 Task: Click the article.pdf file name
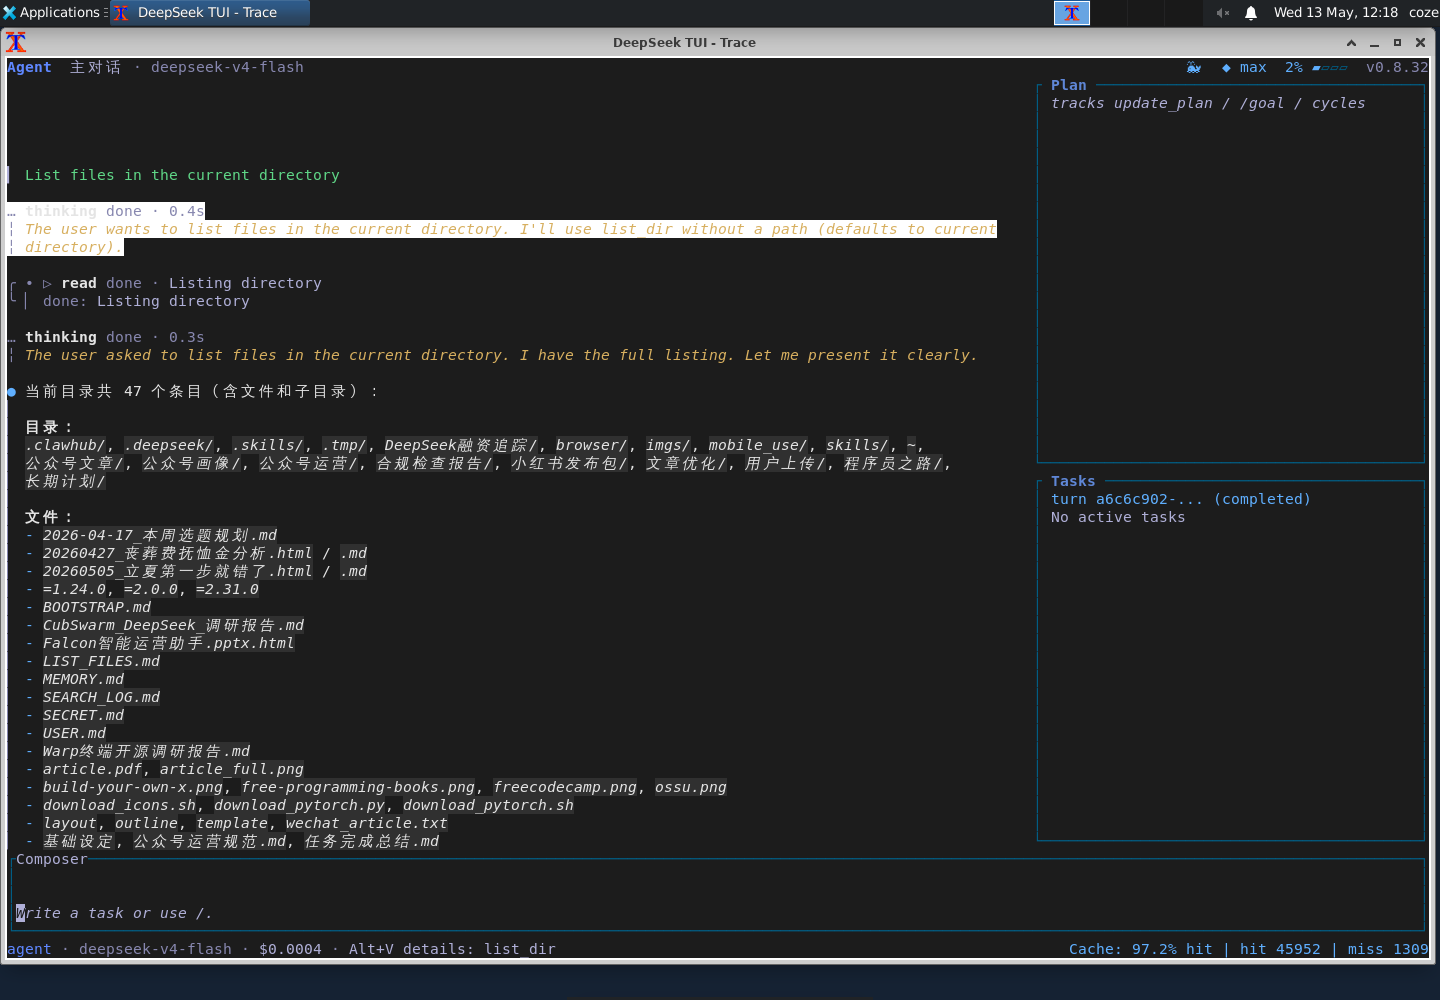92,769
